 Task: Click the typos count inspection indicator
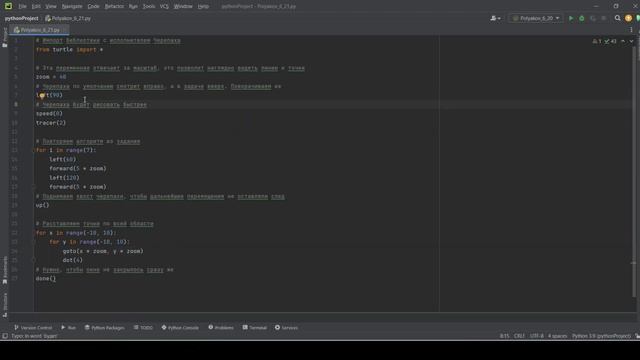(611, 41)
